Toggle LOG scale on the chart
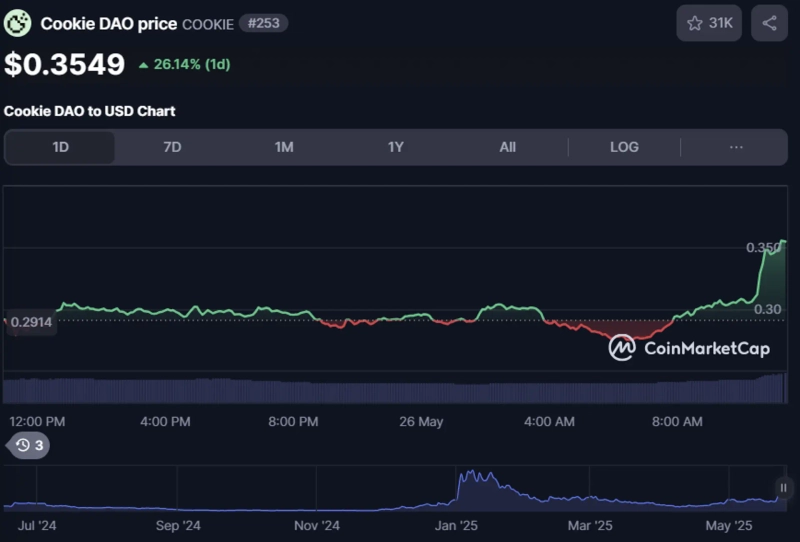 point(624,147)
